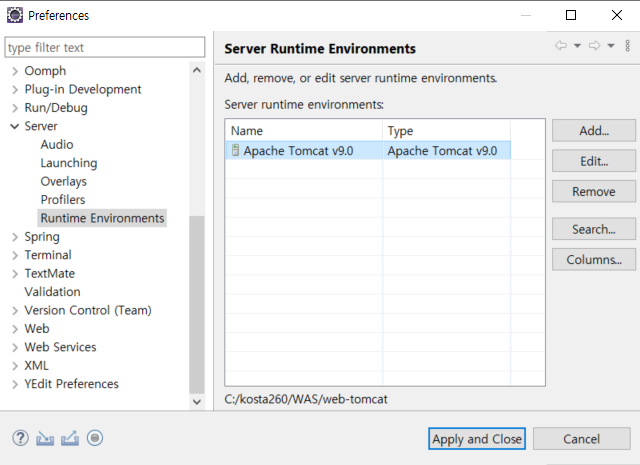Viewport: 640px width, 465px height.
Task: Toggle the Oomph preference recorder icon
Action: (x=95, y=438)
